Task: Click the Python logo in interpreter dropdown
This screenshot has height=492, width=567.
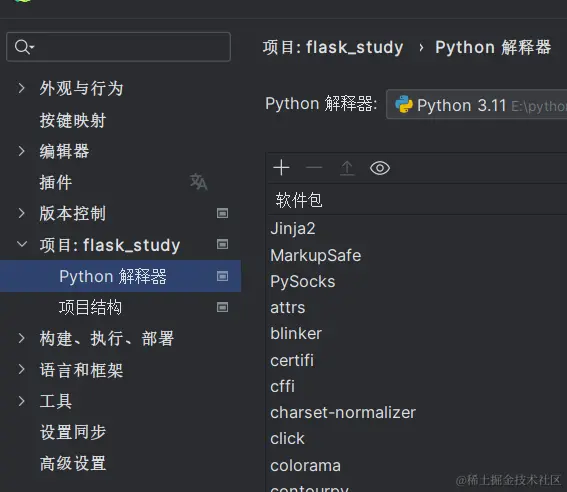Action: 404,104
